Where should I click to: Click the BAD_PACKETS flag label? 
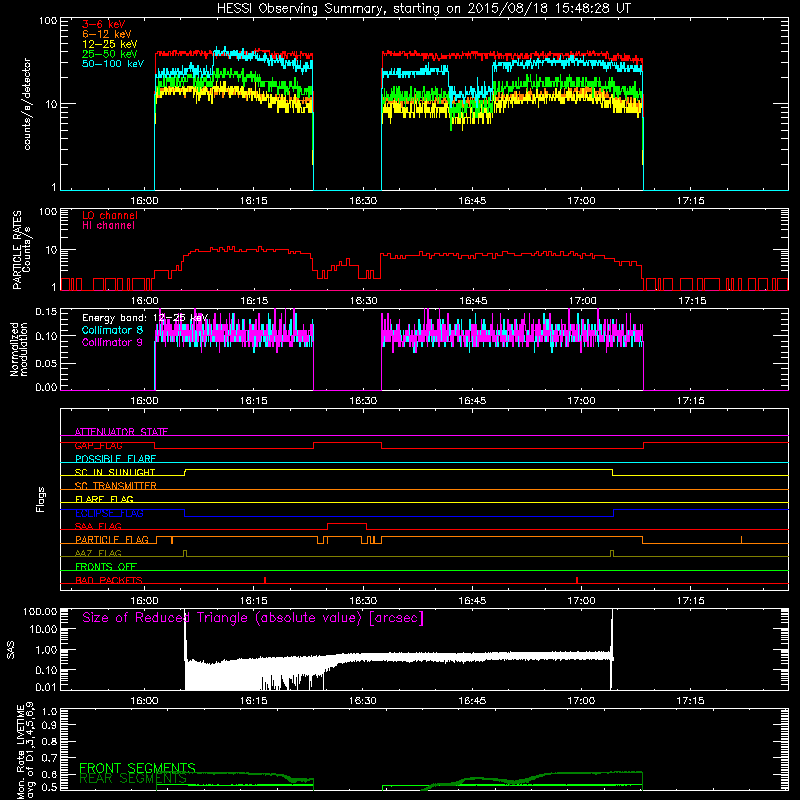(109, 580)
